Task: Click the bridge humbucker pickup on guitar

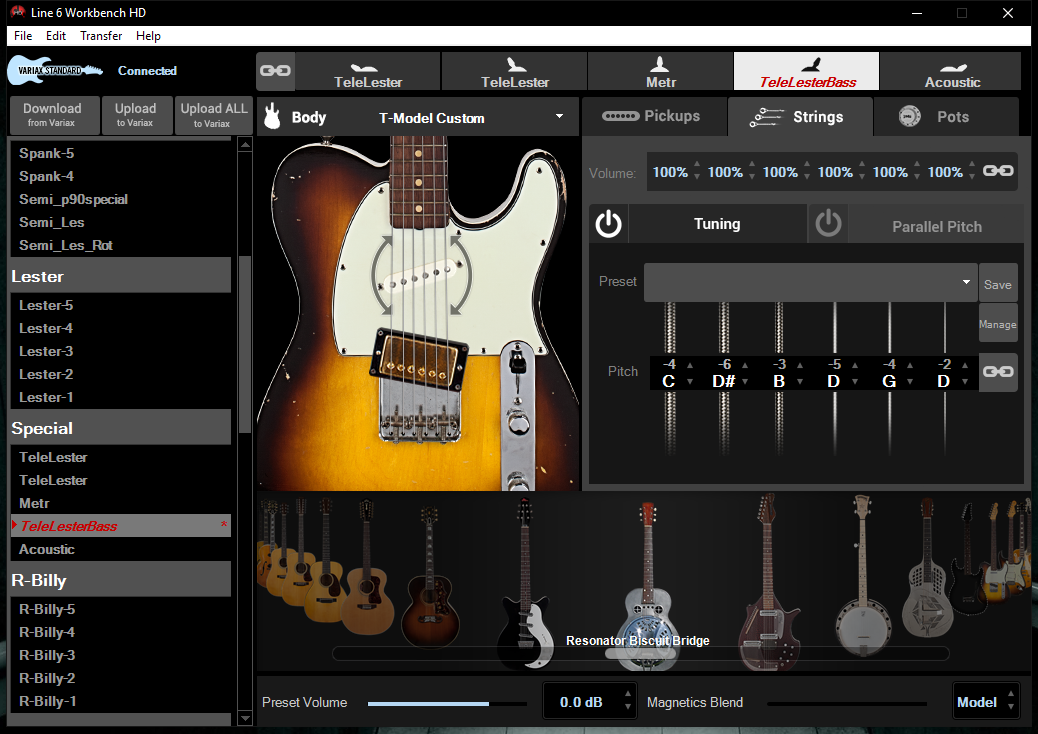Action: tap(418, 359)
